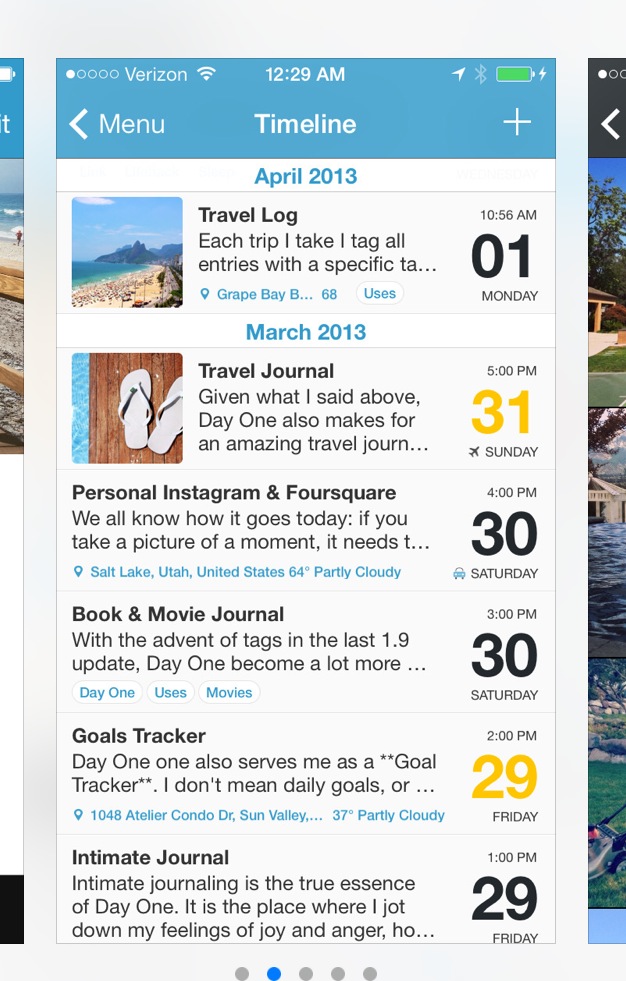Tap location pin beside 1048 Atelier Condo
Viewport: 626px width, 981px height.
click(78, 815)
